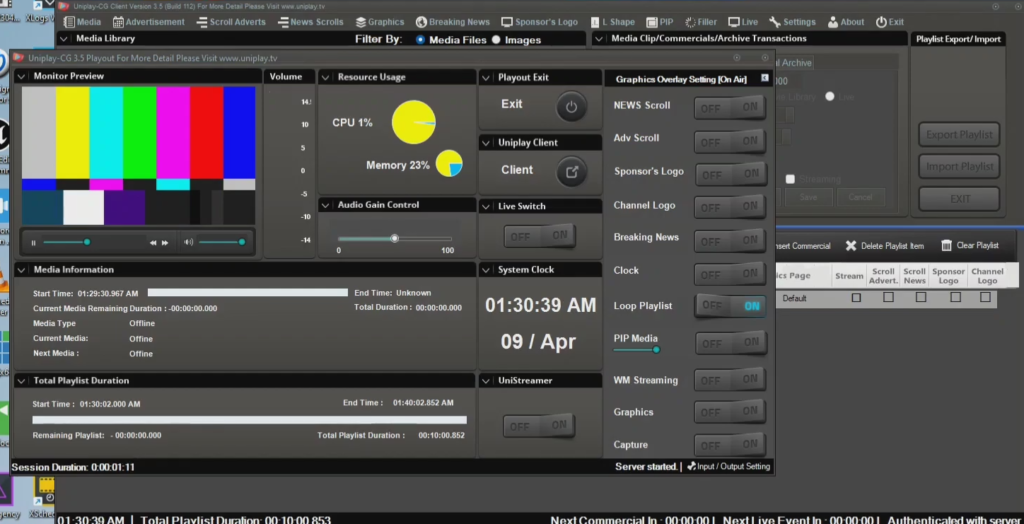Screen dimensions: 1024x524
Task: Click the Playout Exit power icon
Action: pos(571,105)
